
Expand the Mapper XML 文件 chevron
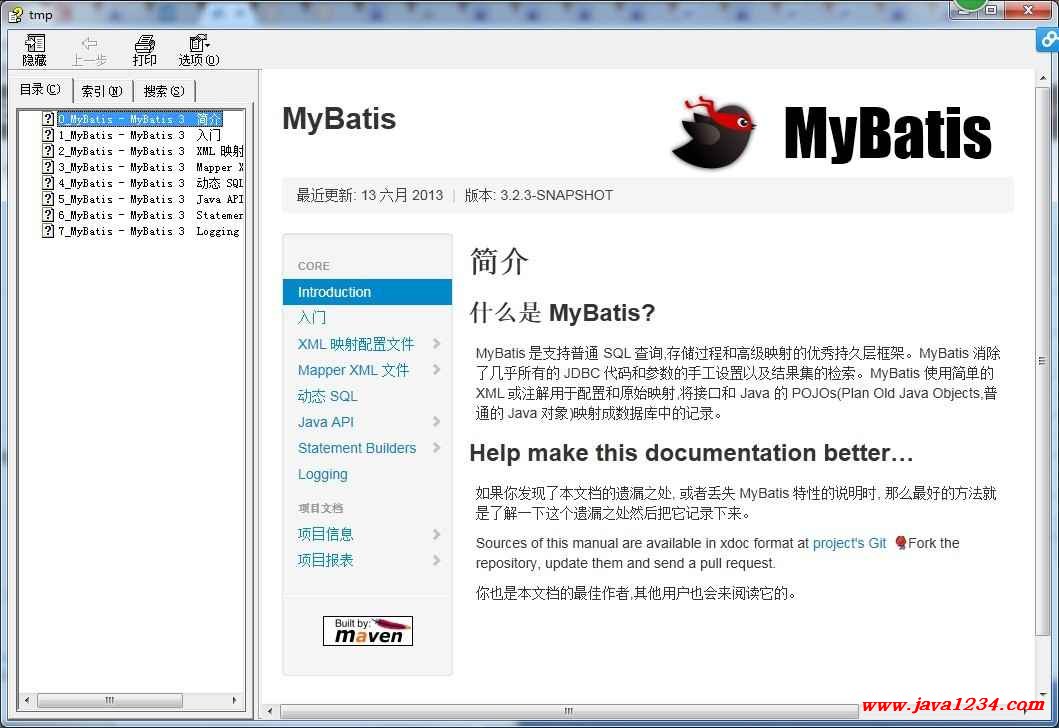436,369
